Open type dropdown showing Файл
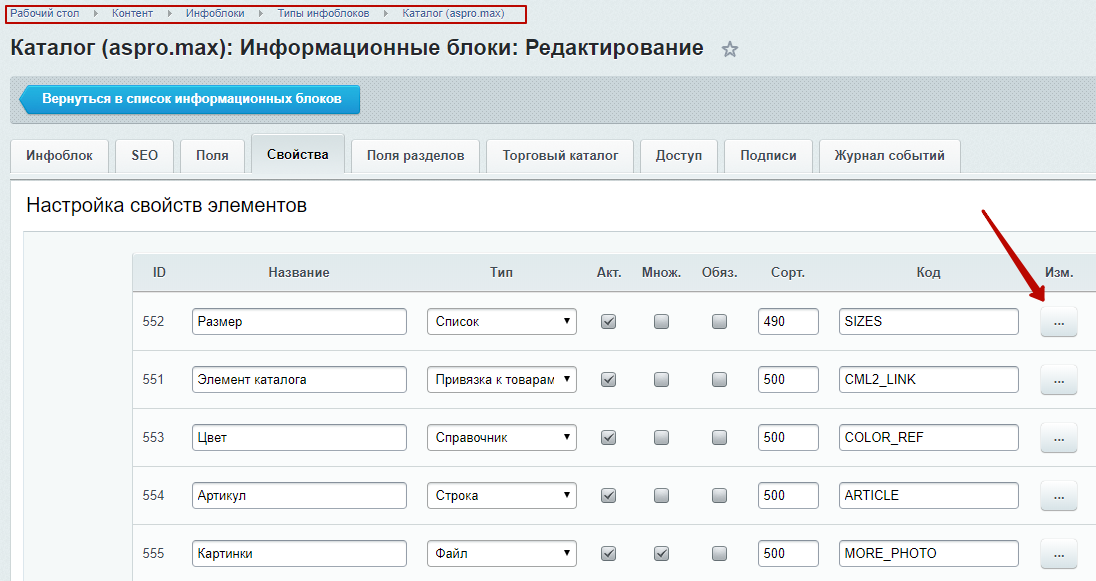 pyautogui.click(x=502, y=554)
